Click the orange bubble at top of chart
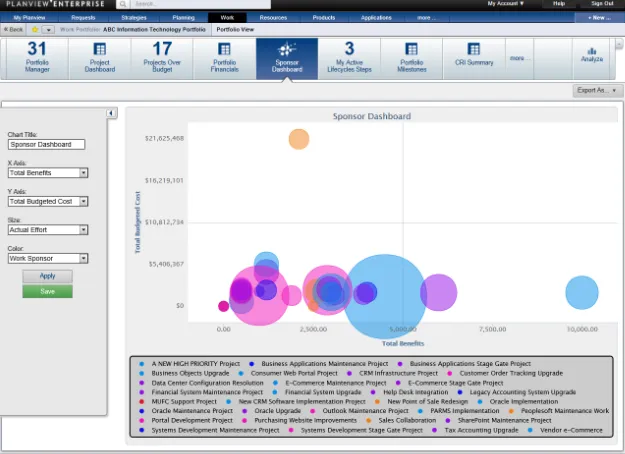 click(299, 139)
